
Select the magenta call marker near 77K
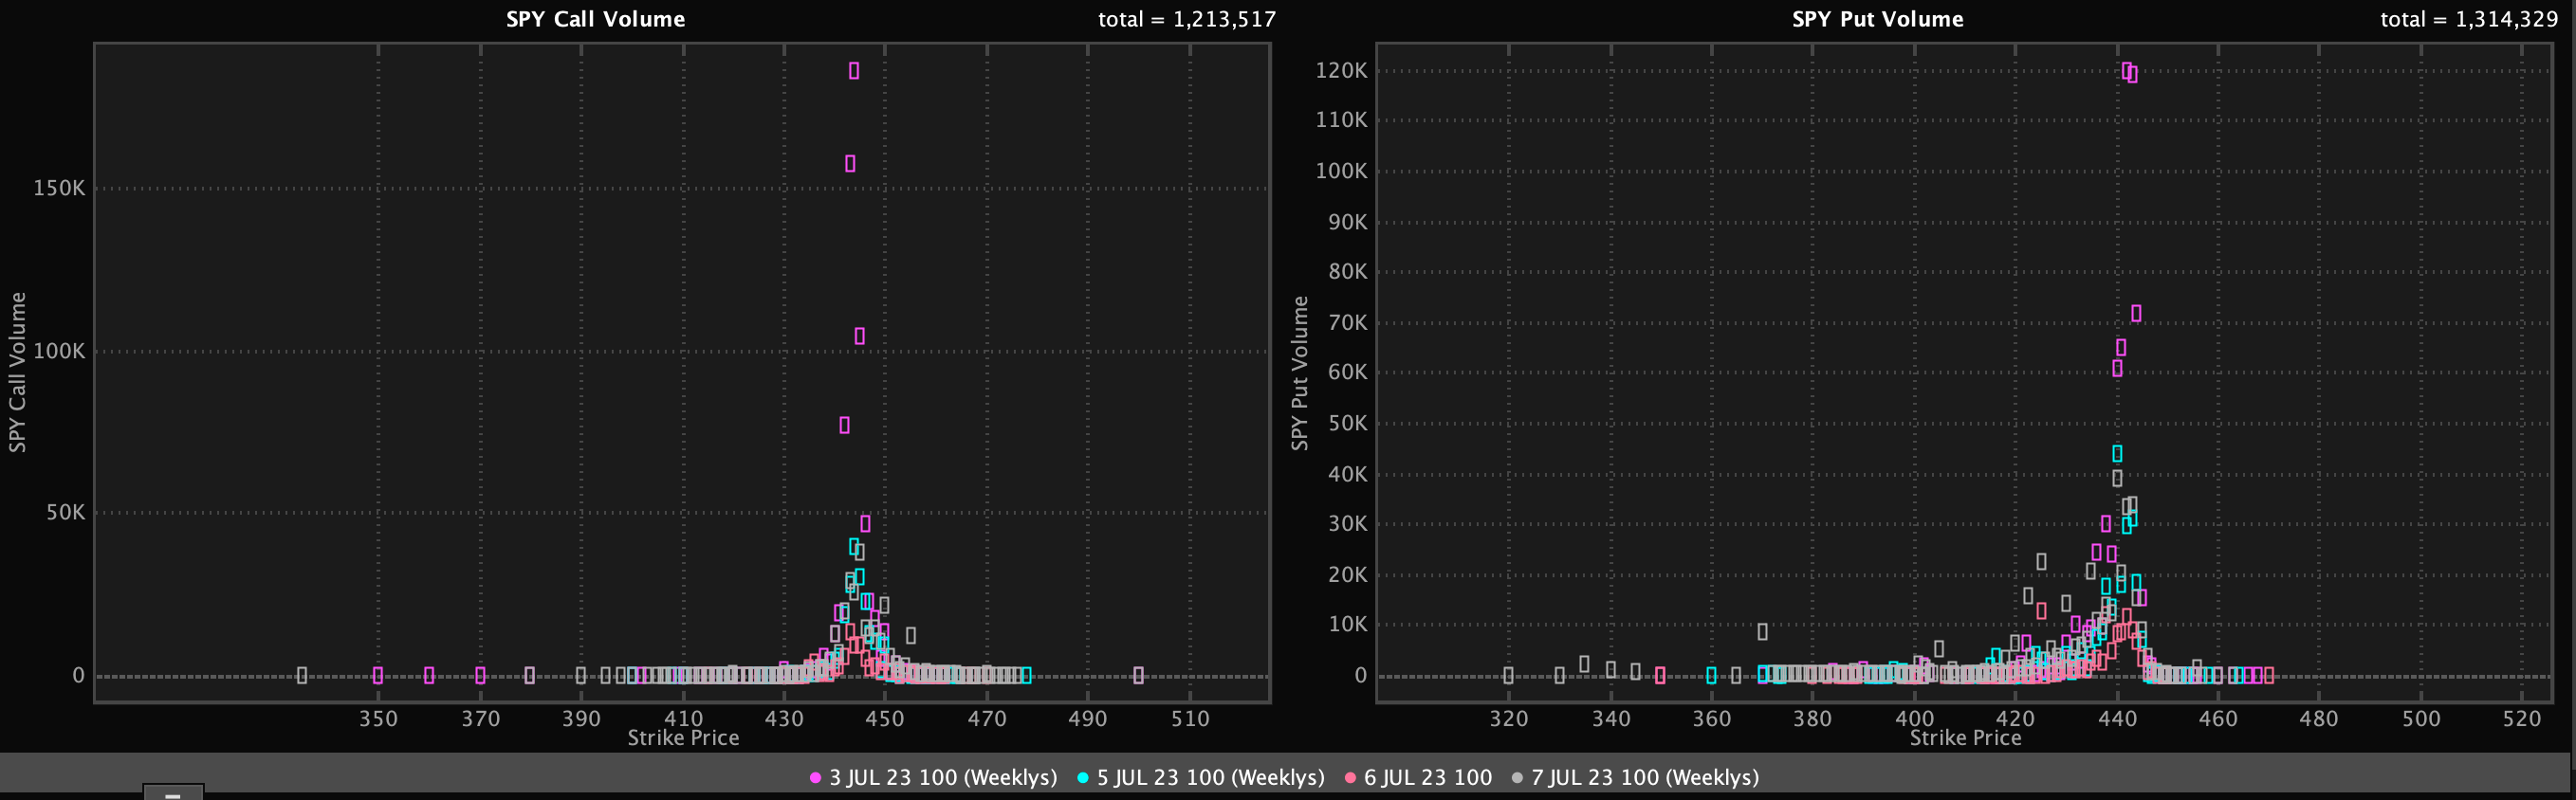tap(845, 425)
